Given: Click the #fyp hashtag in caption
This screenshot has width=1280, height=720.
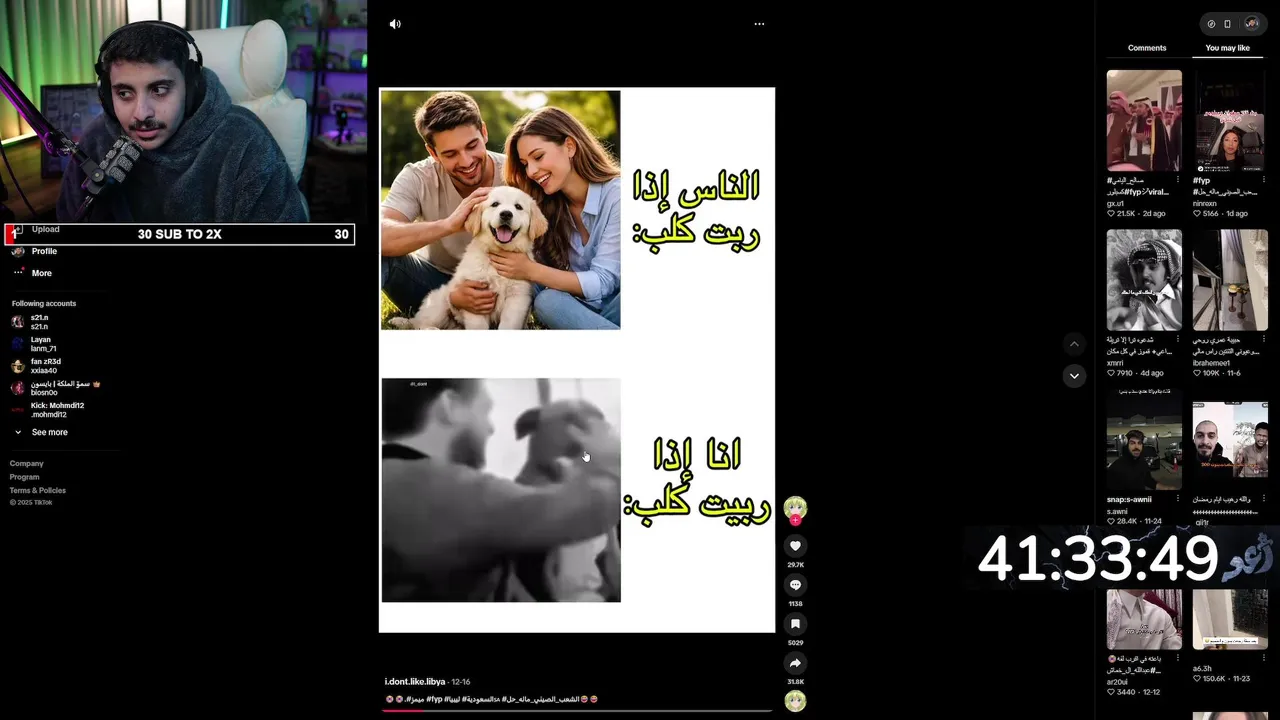Looking at the screenshot, I should (x=434, y=699).
